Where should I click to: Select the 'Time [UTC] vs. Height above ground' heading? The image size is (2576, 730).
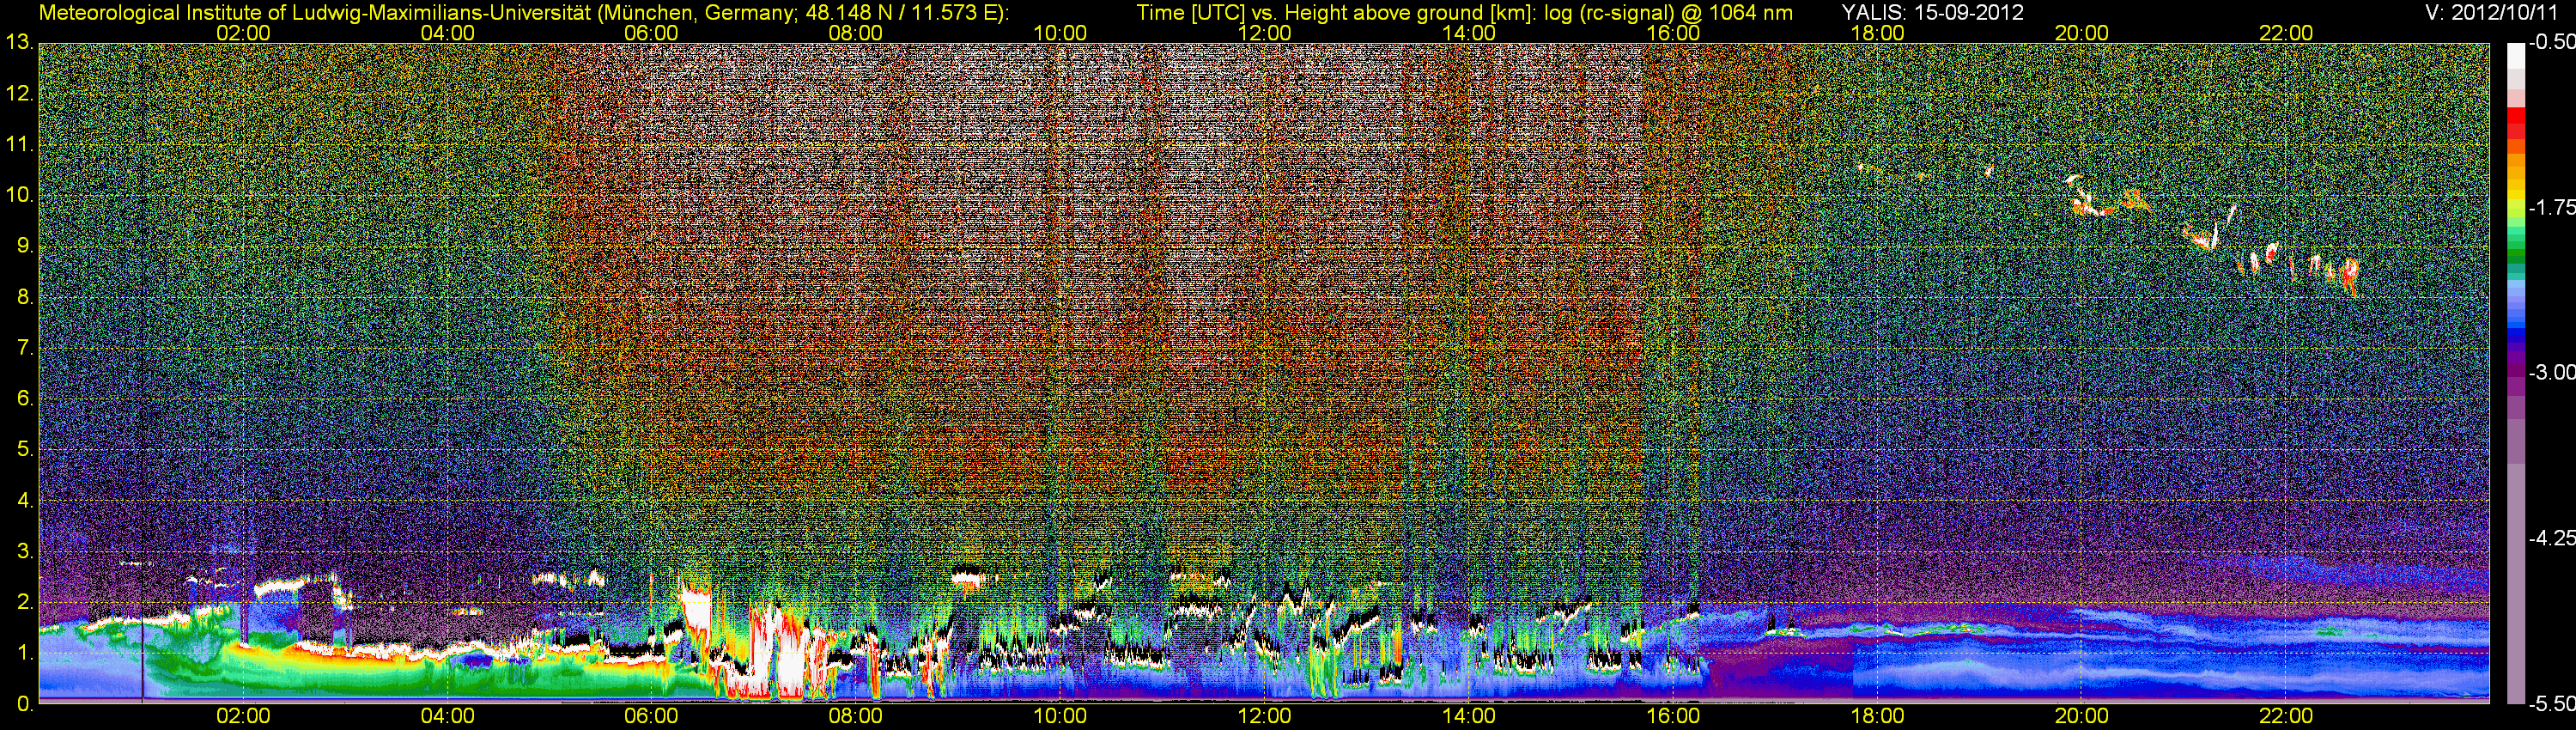pyautogui.click(x=1463, y=12)
